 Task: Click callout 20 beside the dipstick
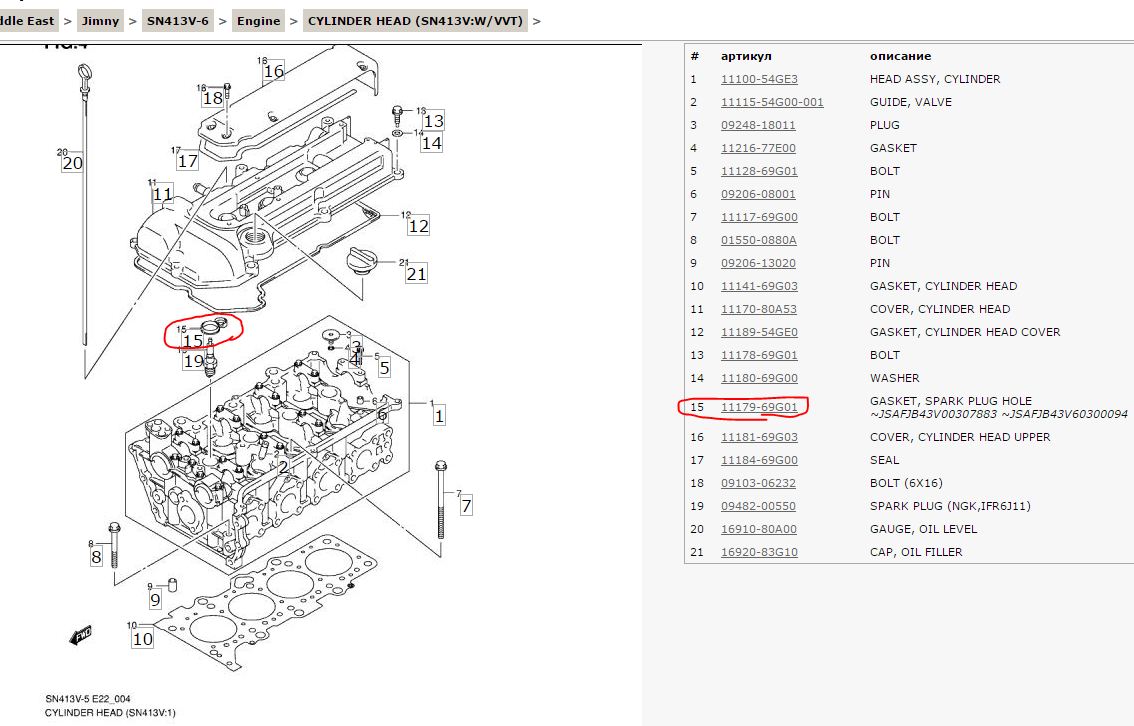(x=72, y=164)
